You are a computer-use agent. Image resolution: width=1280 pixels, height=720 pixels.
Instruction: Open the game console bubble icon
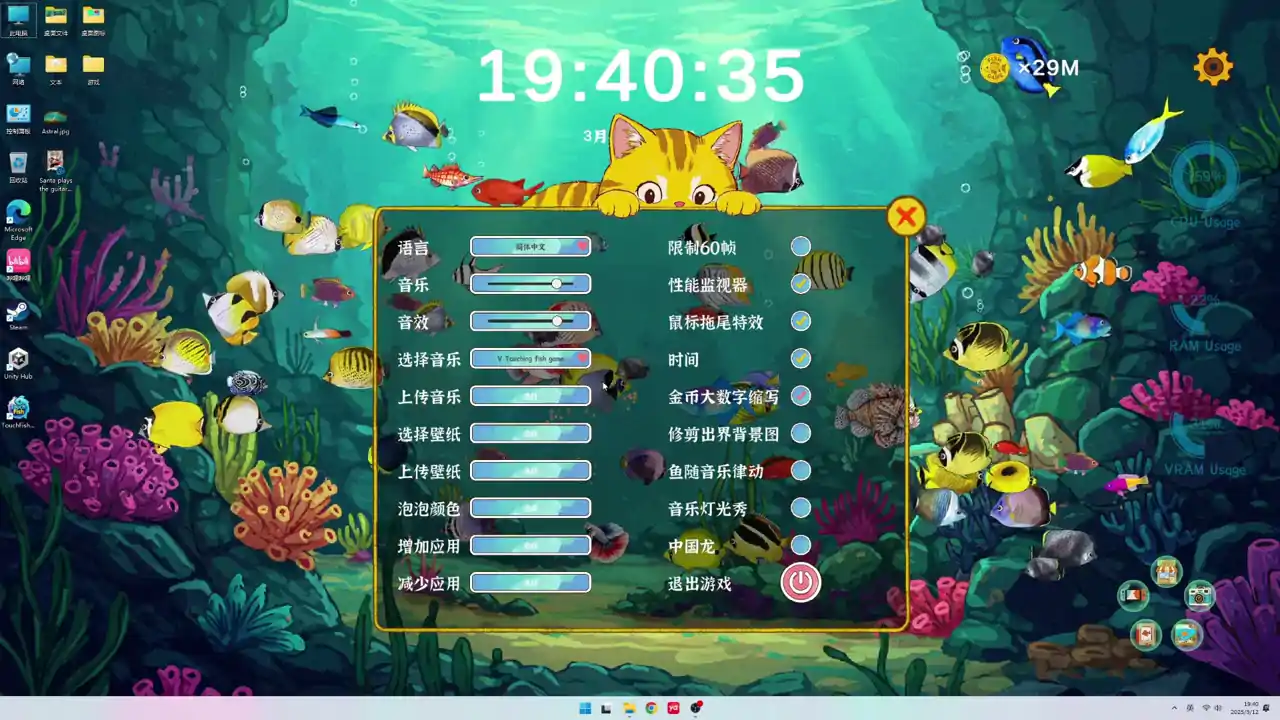tap(1133, 596)
